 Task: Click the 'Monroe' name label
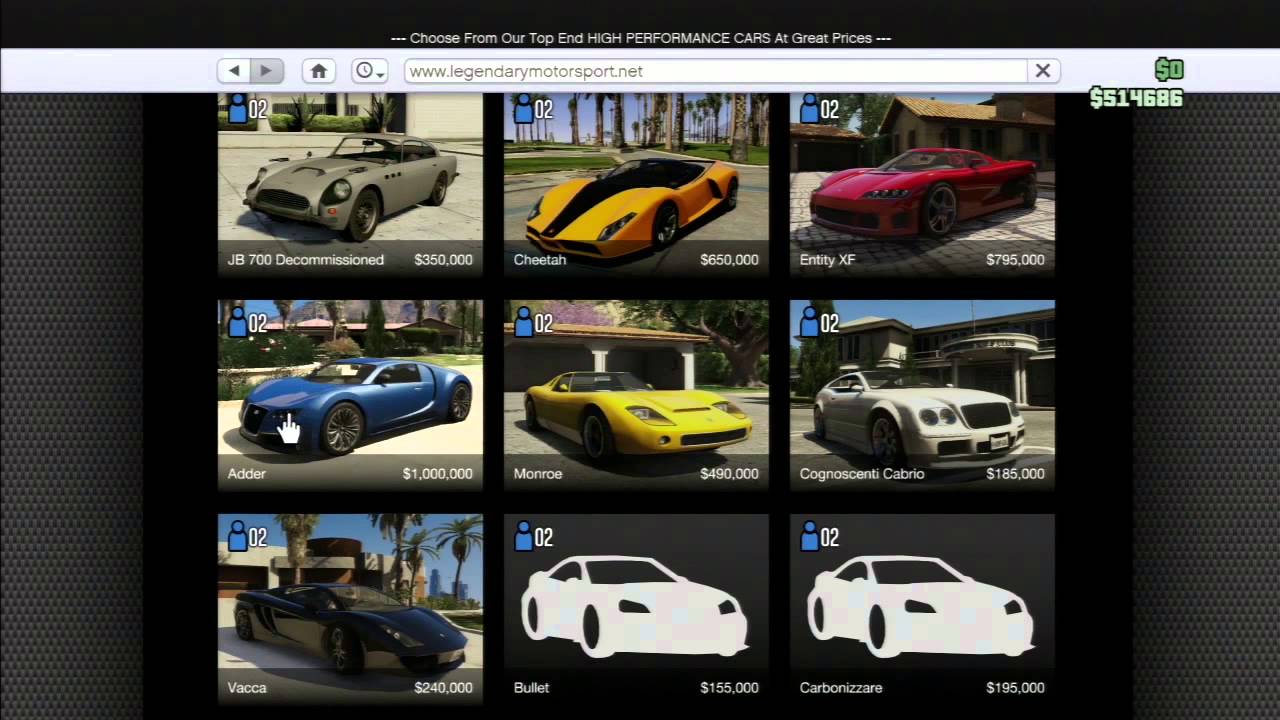pos(538,474)
